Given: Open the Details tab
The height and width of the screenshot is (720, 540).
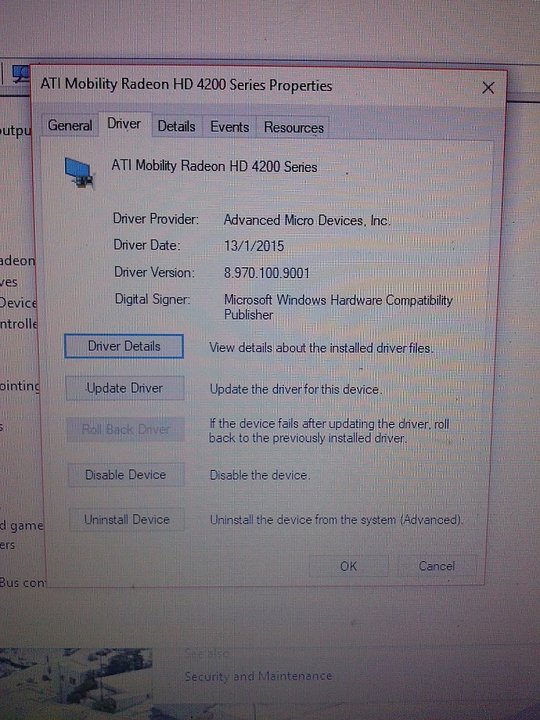Looking at the screenshot, I should pyautogui.click(x=176, y=126).
